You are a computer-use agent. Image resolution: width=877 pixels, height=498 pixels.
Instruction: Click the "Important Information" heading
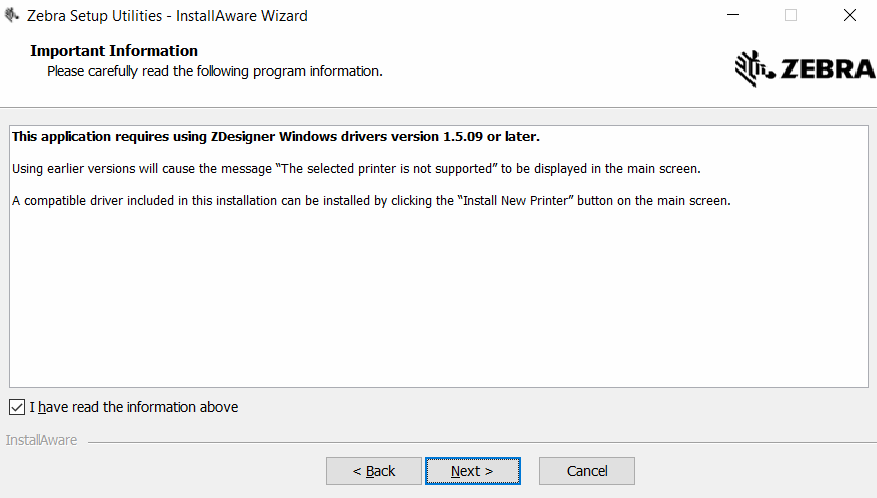click(114, 51)
